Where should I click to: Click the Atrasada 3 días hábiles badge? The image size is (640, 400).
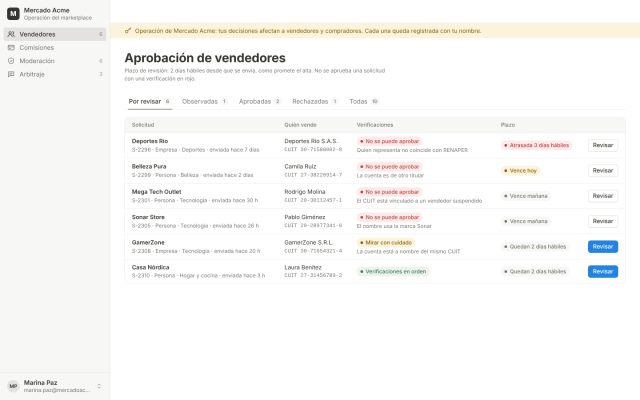coord(536,145)
